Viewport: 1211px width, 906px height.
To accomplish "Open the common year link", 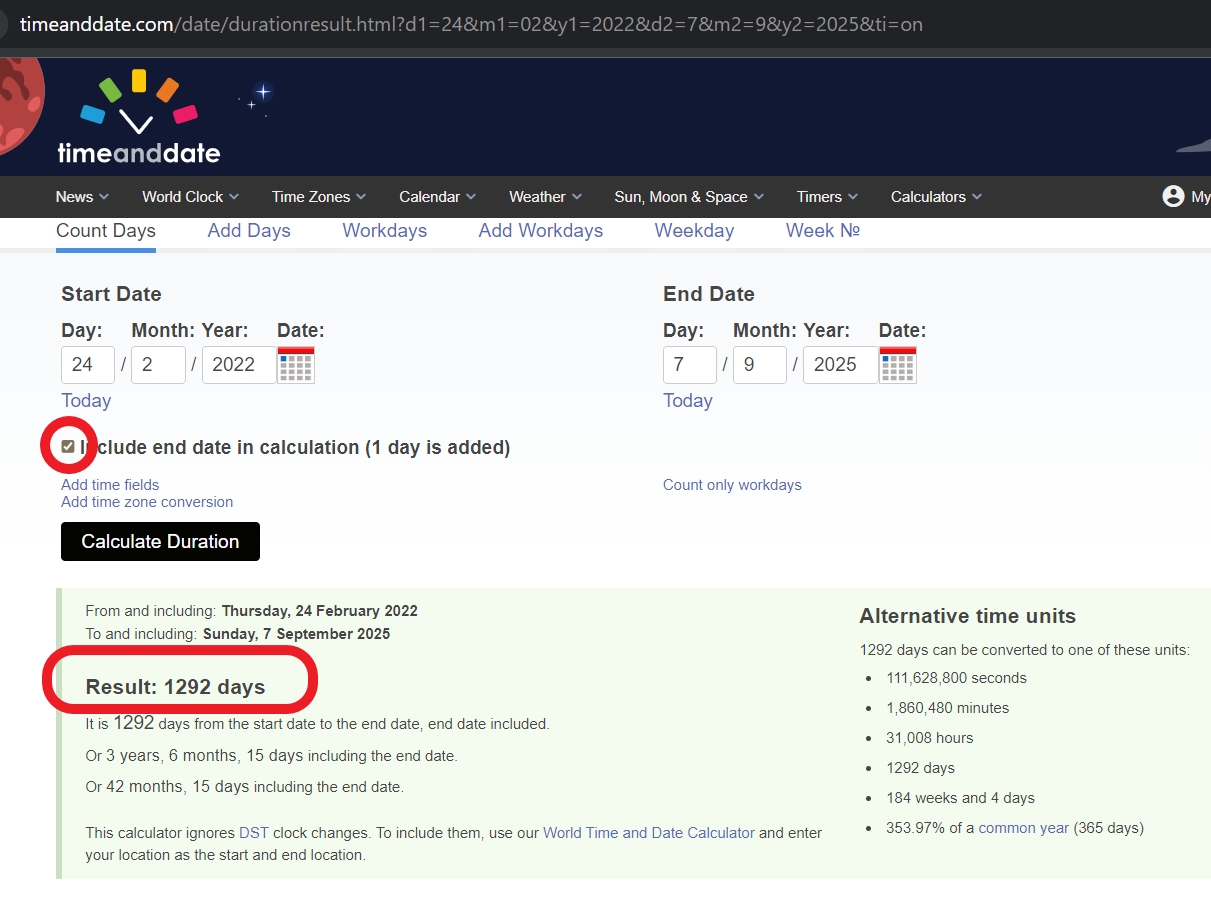I will [1024, 828].
